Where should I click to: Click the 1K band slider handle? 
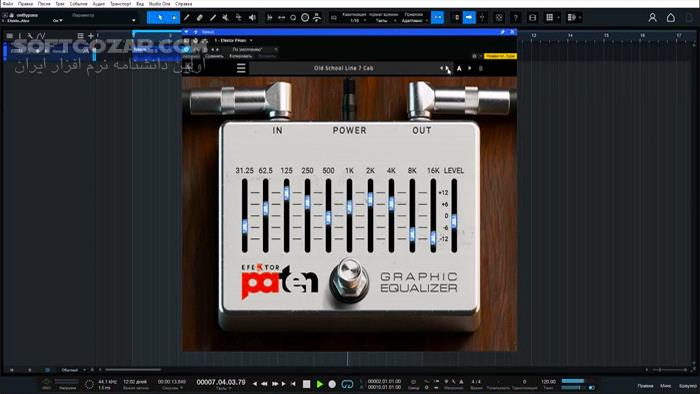[350, 207]
